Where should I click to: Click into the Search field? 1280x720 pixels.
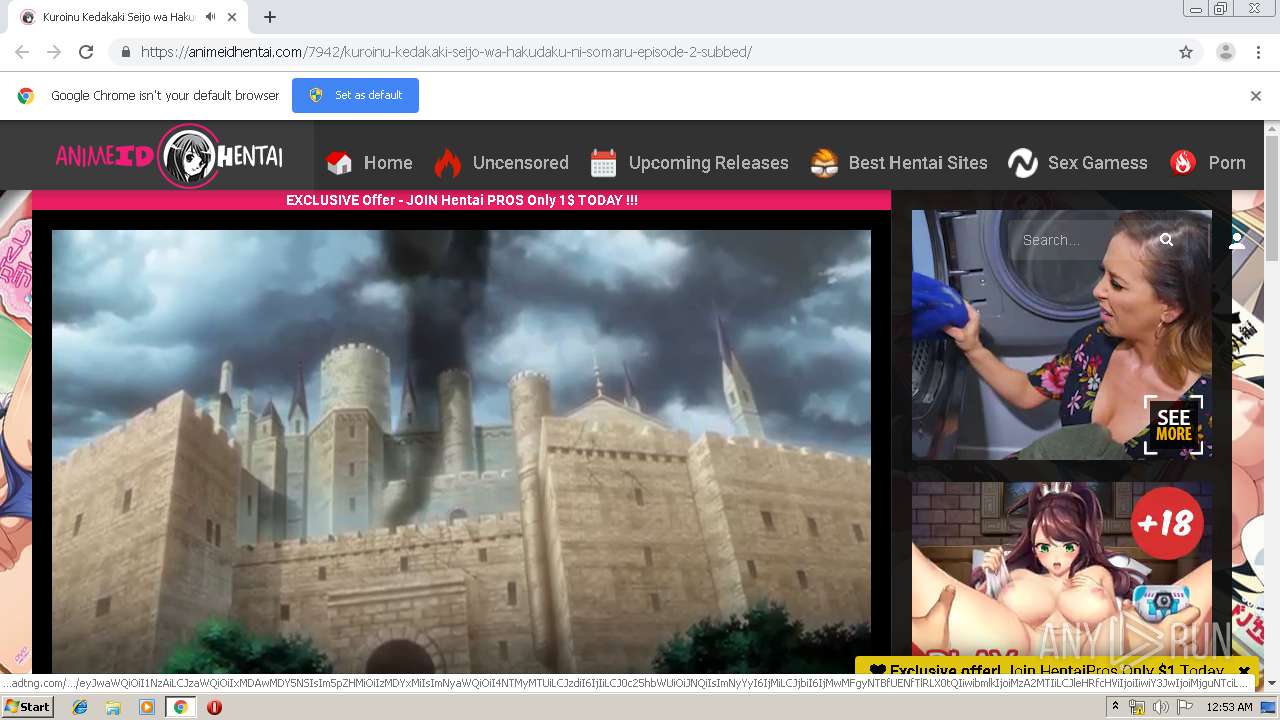tap(1082, 240)
